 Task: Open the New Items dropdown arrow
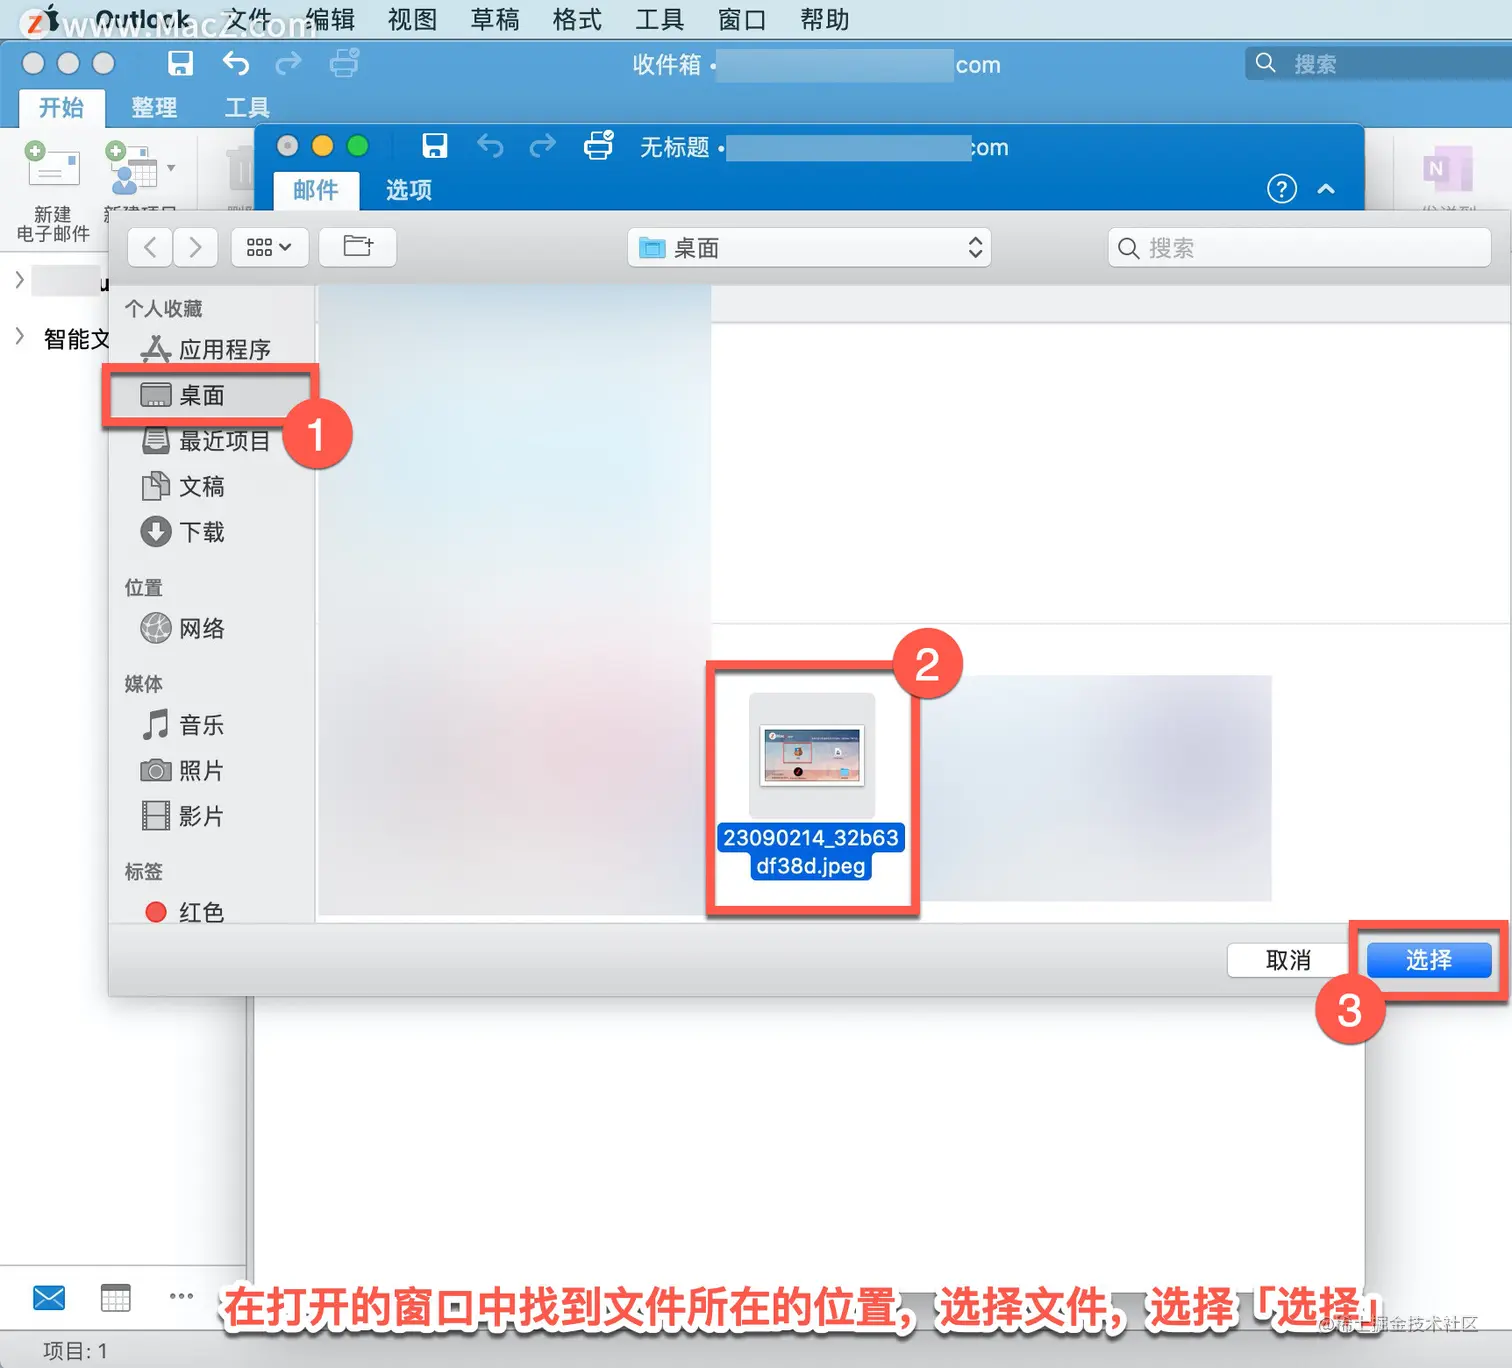click(x=171, y=168)
